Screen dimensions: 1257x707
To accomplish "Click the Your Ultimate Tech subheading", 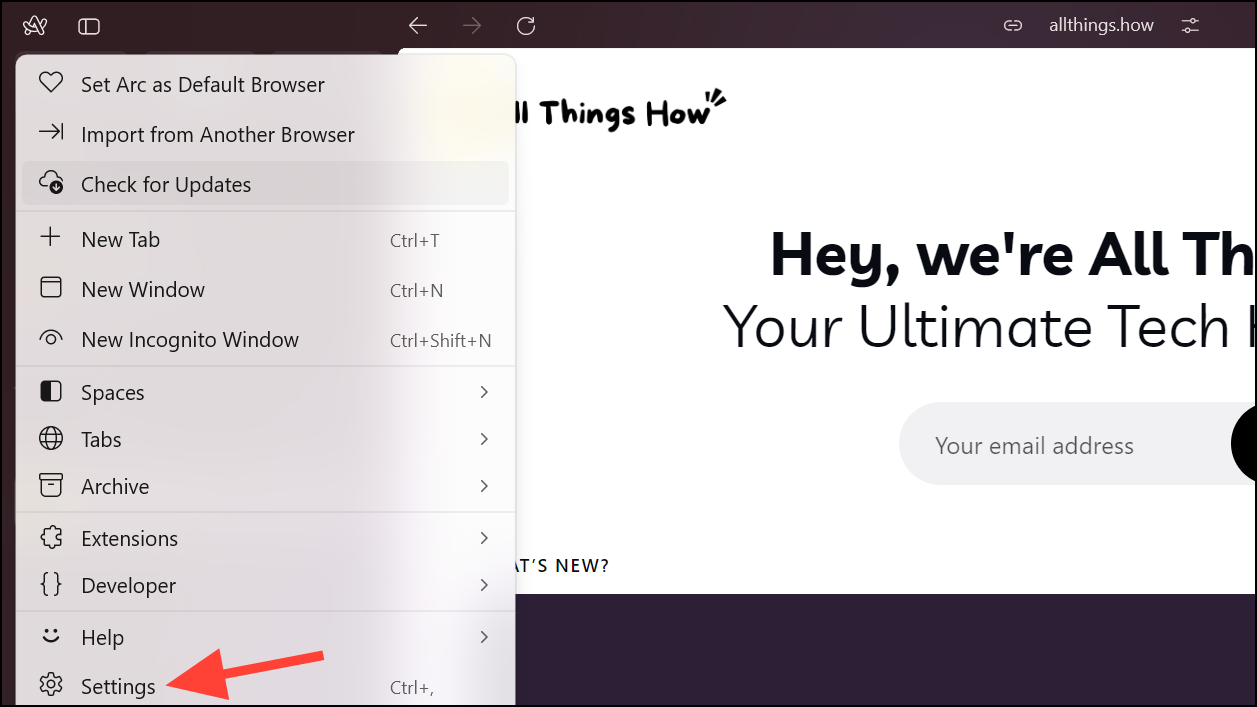I will pos(989,327).
